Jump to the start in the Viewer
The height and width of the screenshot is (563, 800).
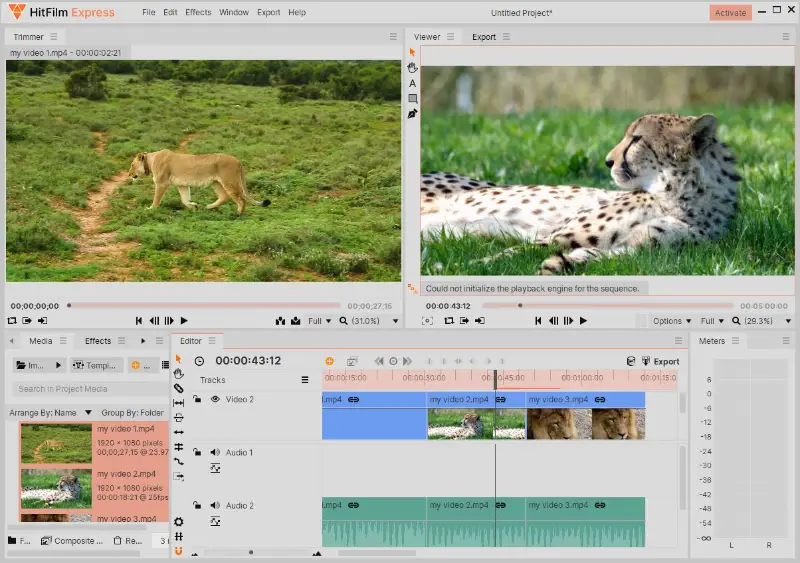pyautogui.click(x=538, y=321)
